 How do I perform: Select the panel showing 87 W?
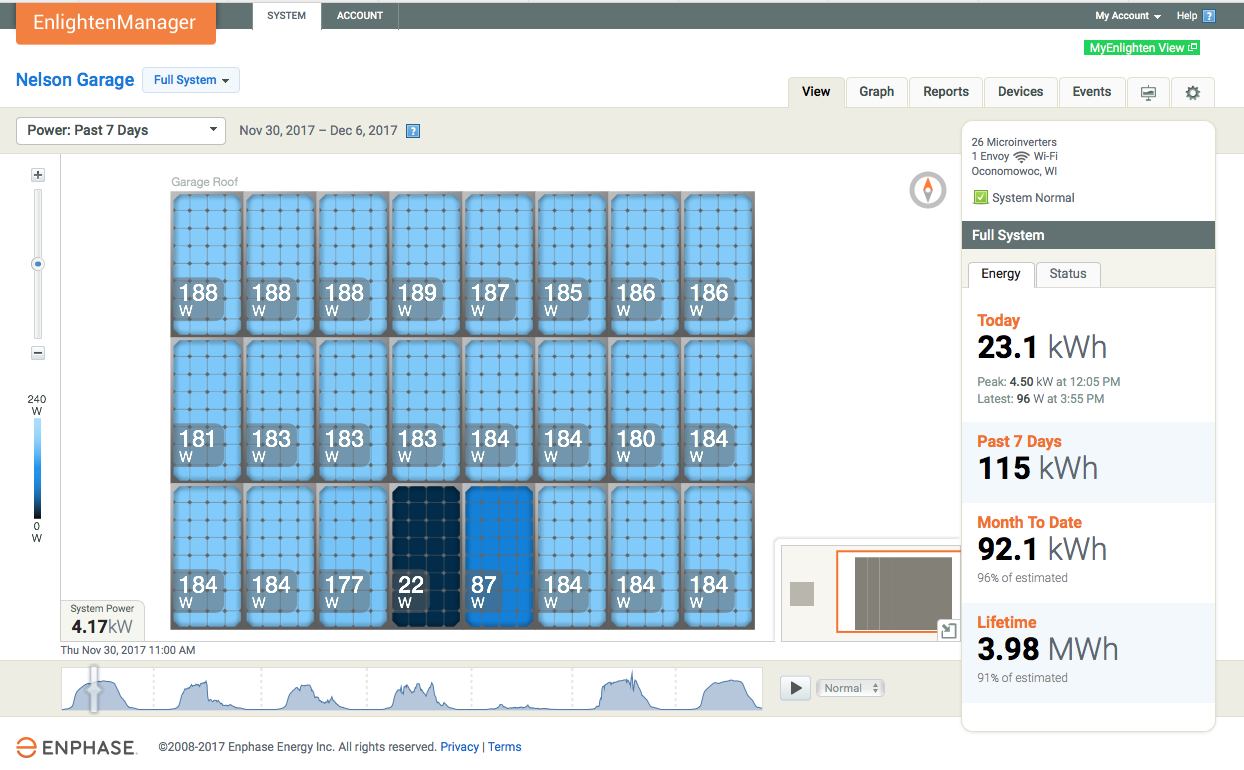(x=499, y=557)
